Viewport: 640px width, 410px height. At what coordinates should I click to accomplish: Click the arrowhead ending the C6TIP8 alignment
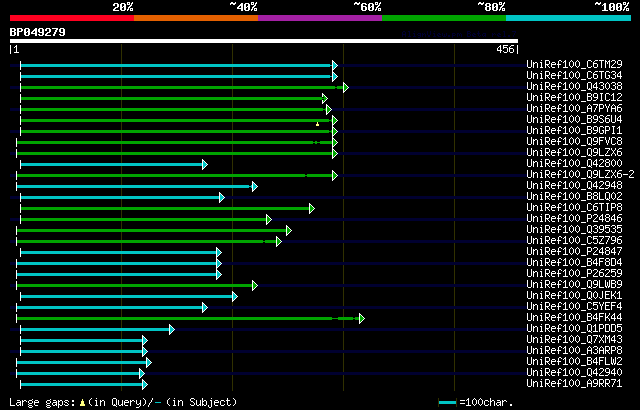(312, 208)
